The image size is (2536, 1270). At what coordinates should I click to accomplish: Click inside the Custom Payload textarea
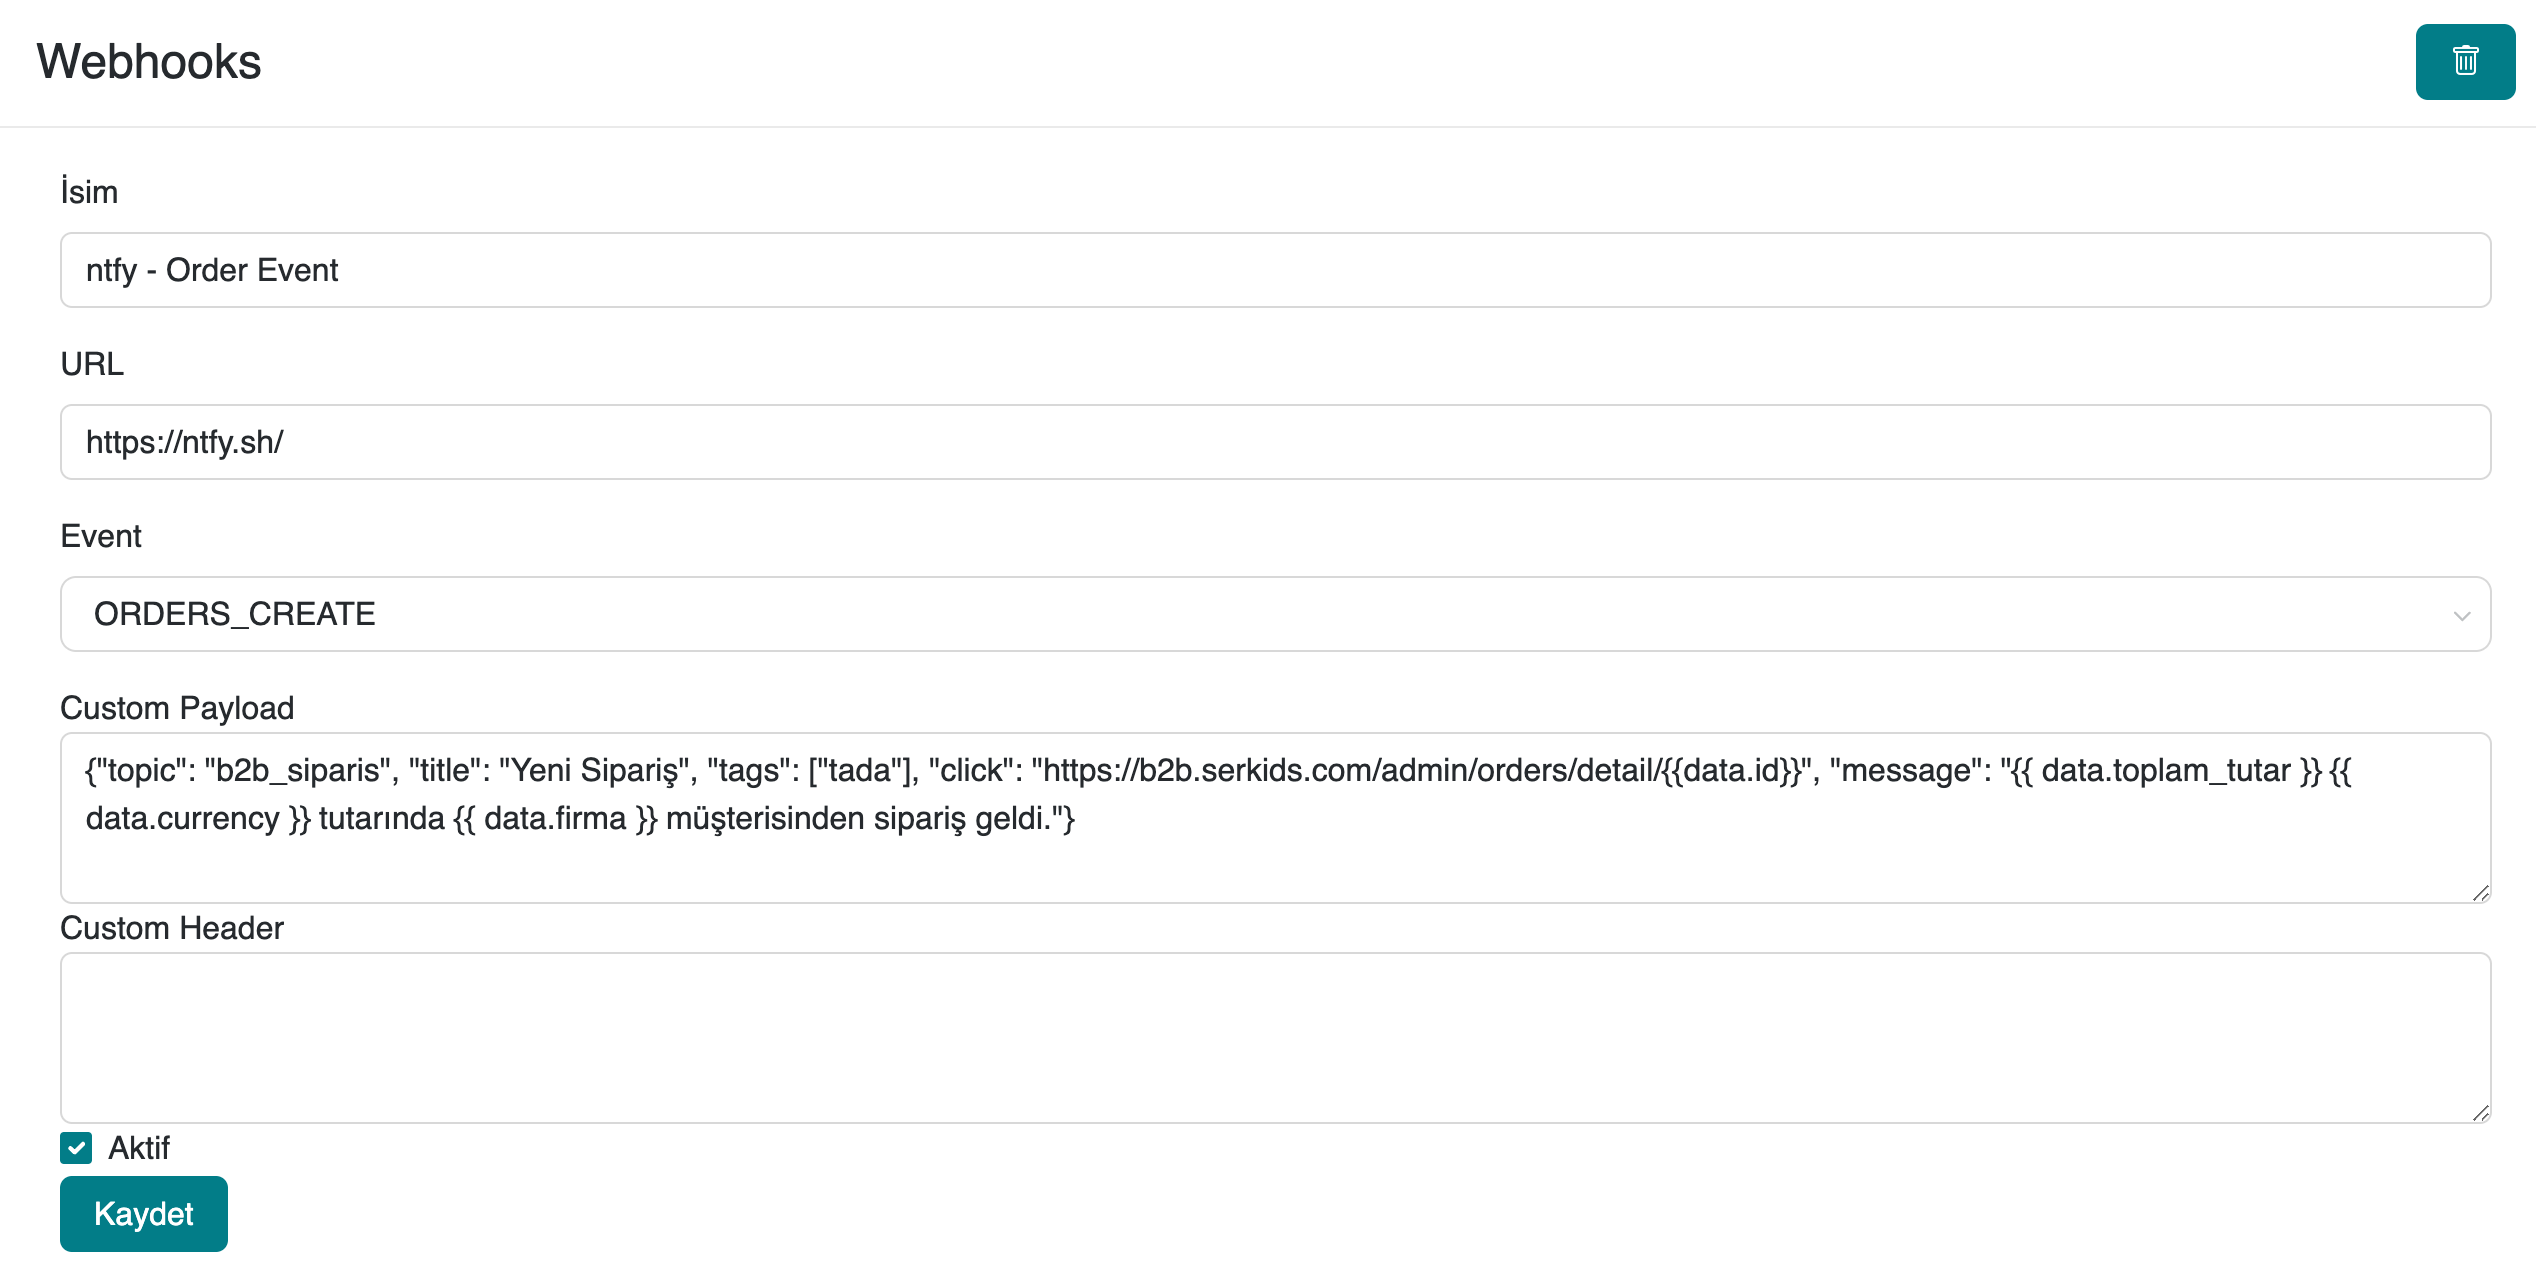click(1275, 860)
